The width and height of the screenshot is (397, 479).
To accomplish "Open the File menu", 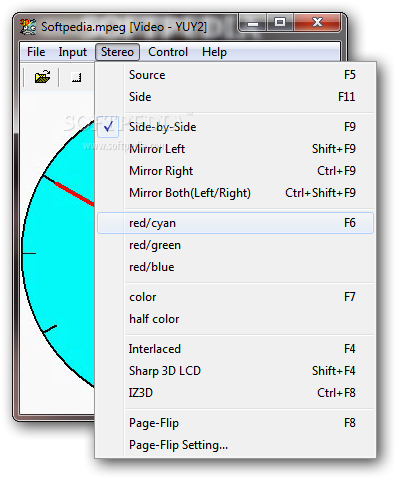I will click(36, 52).
